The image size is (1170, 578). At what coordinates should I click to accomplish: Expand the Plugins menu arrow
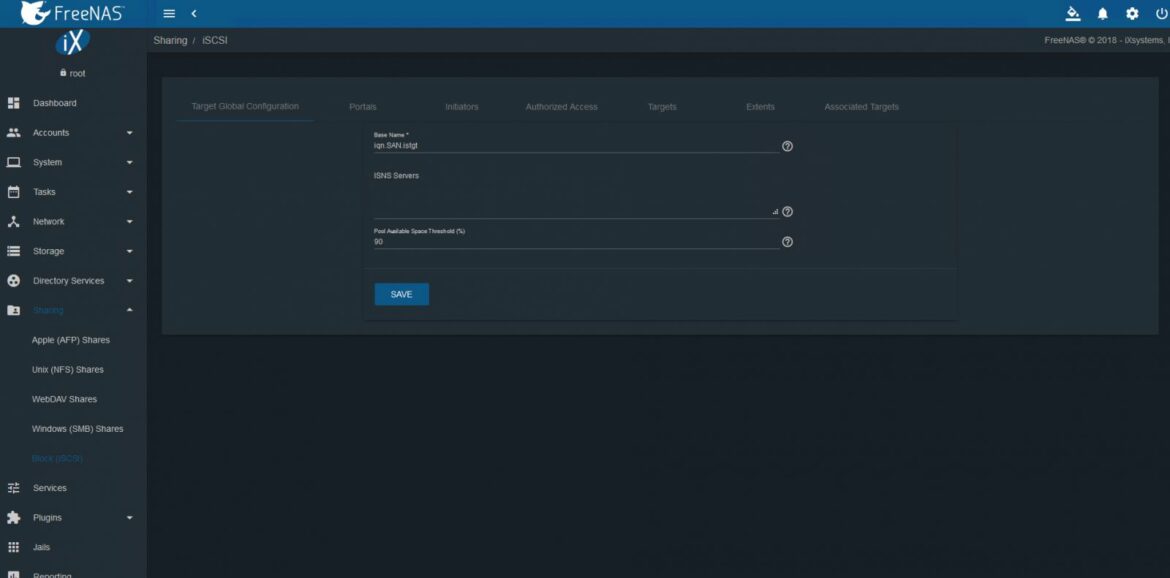click(x=129, y=518)
